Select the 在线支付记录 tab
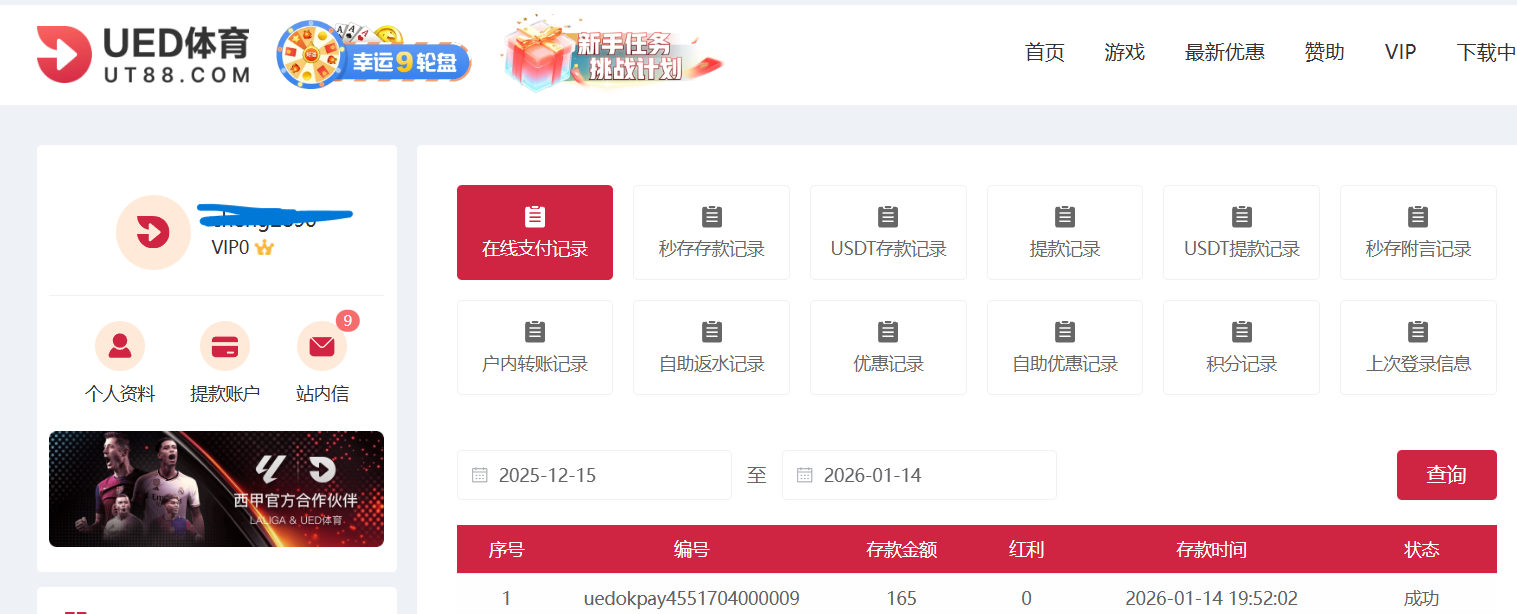The image size is (1517, 614). coord(535,232)
